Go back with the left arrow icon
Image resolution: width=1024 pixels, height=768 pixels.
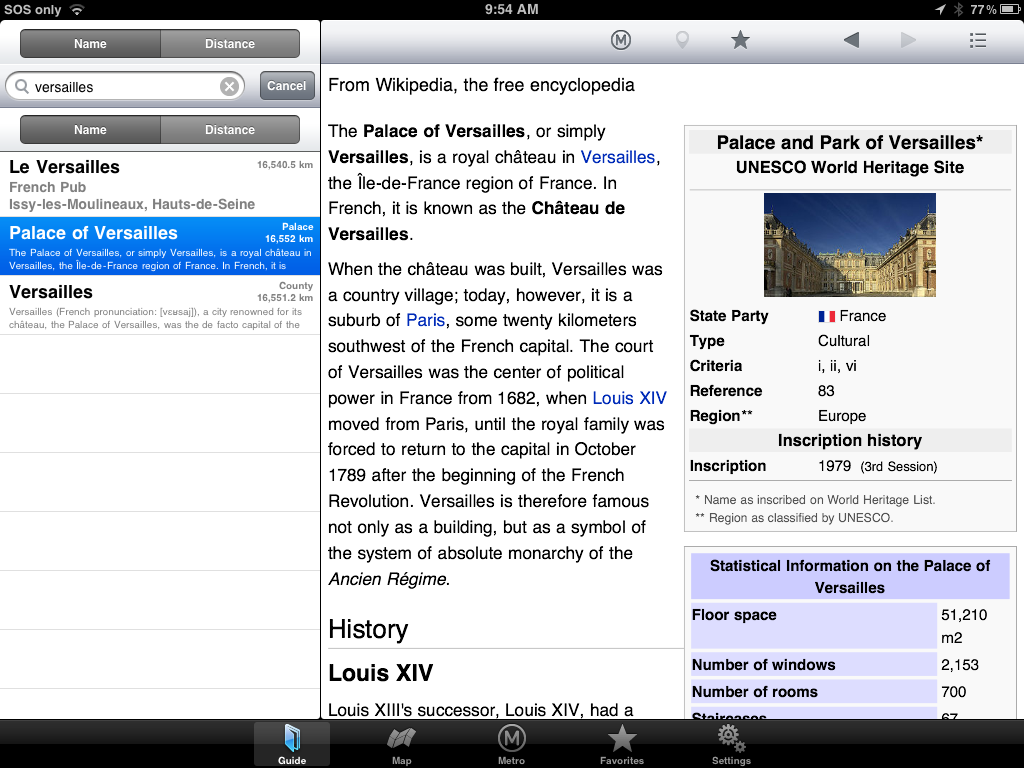coord(851,40)
